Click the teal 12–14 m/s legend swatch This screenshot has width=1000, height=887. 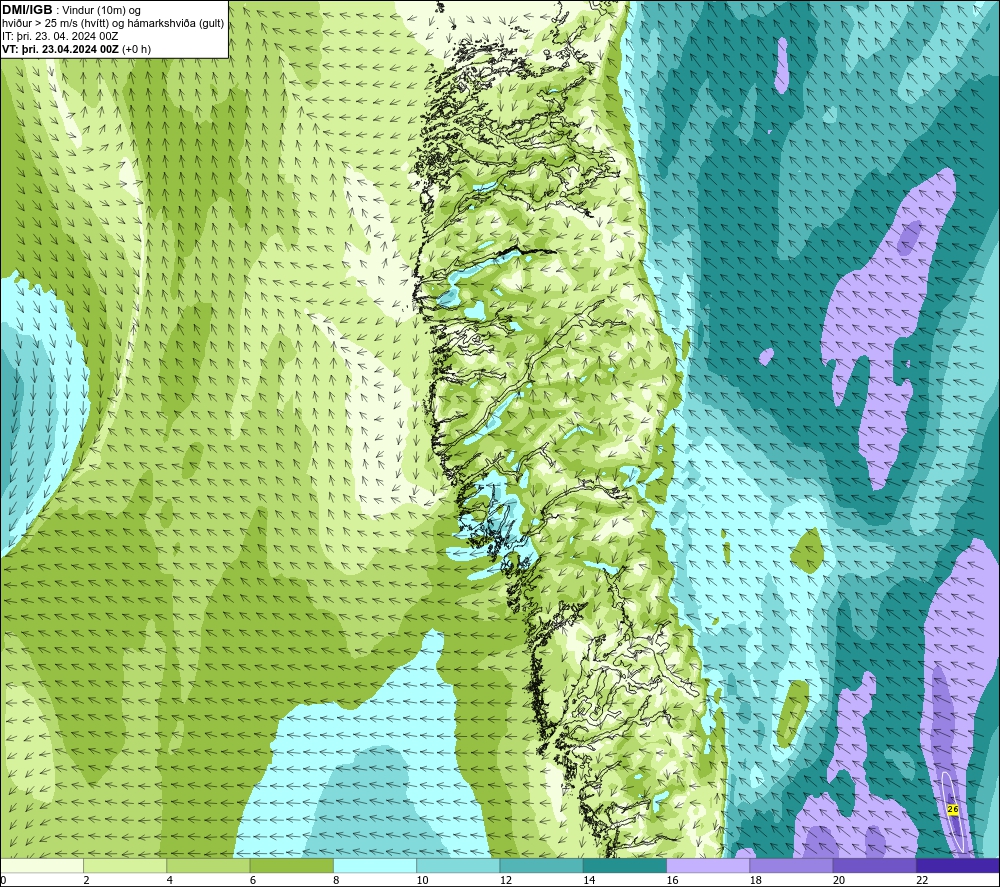(541, 865)
